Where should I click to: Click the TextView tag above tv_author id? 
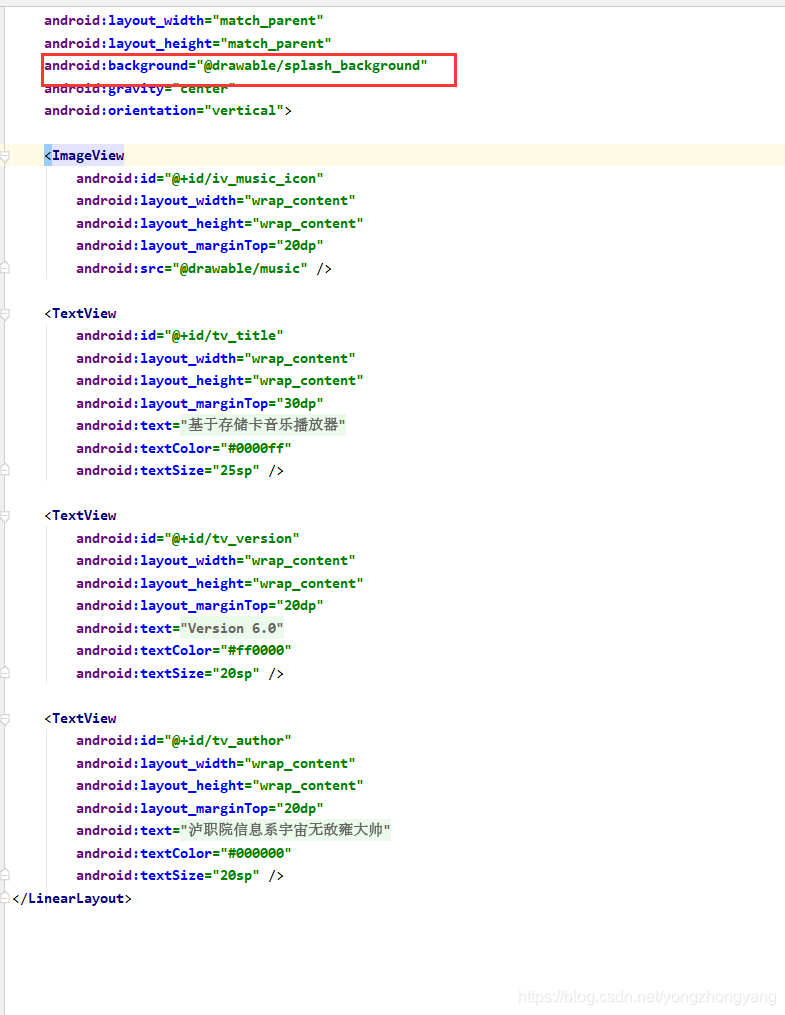[x=80, y=719]
